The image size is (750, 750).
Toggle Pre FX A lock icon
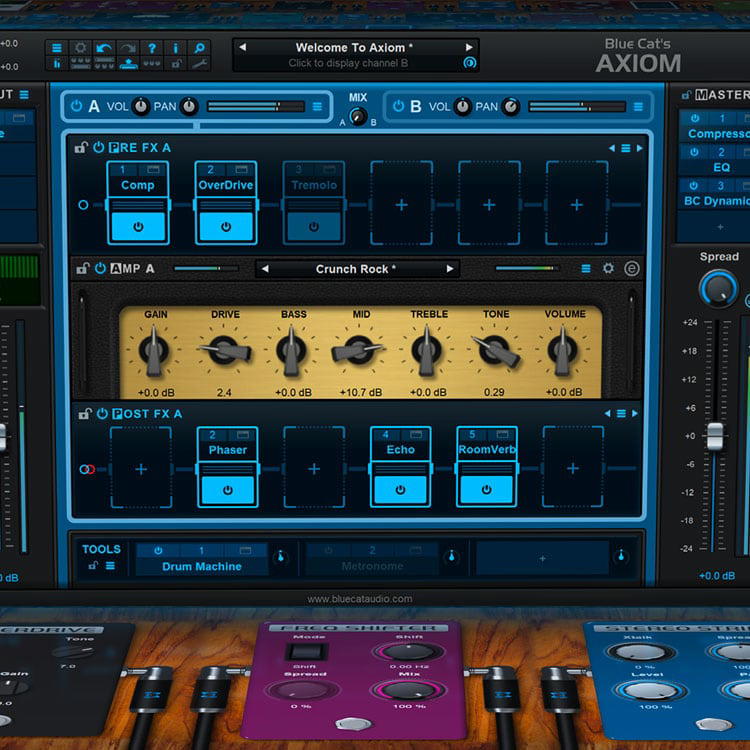pos(81,147)
